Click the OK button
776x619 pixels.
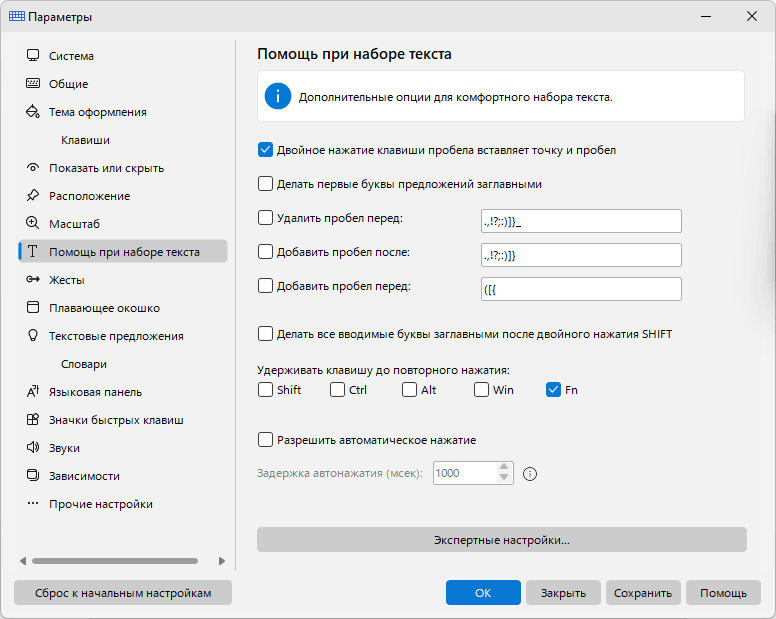coord(483,593)
